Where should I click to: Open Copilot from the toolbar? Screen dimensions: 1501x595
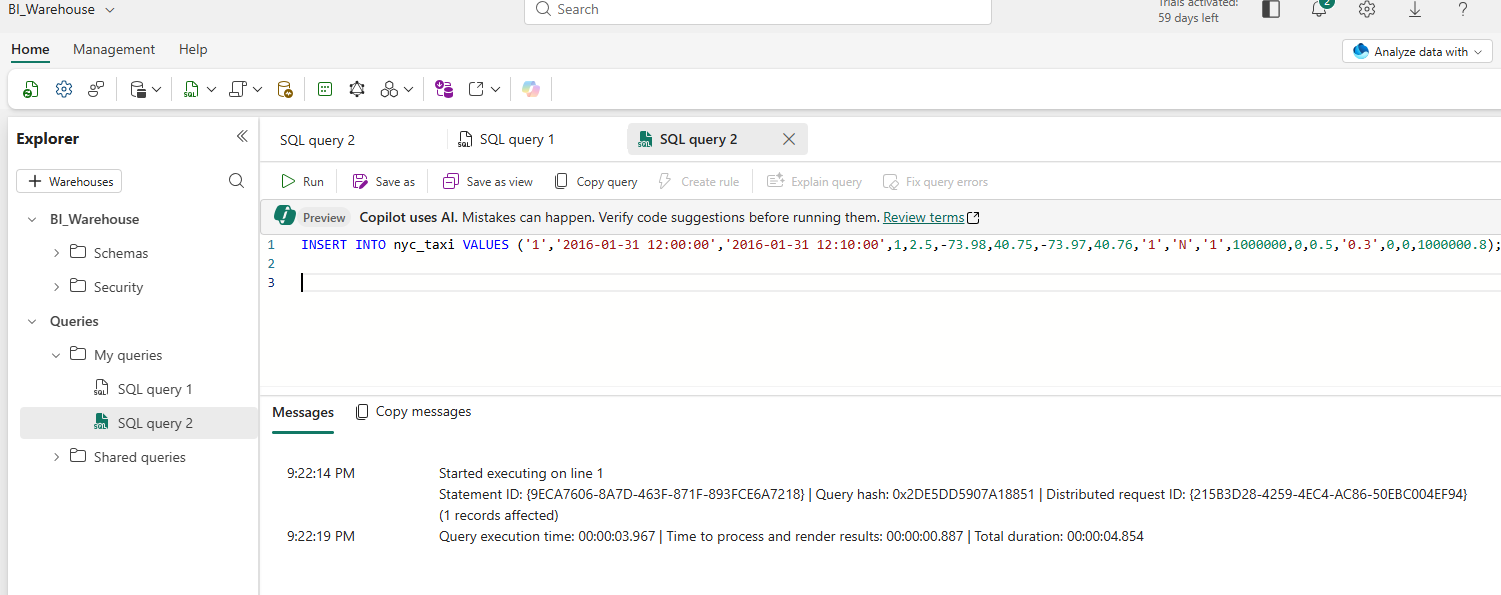tap(531, 89)
